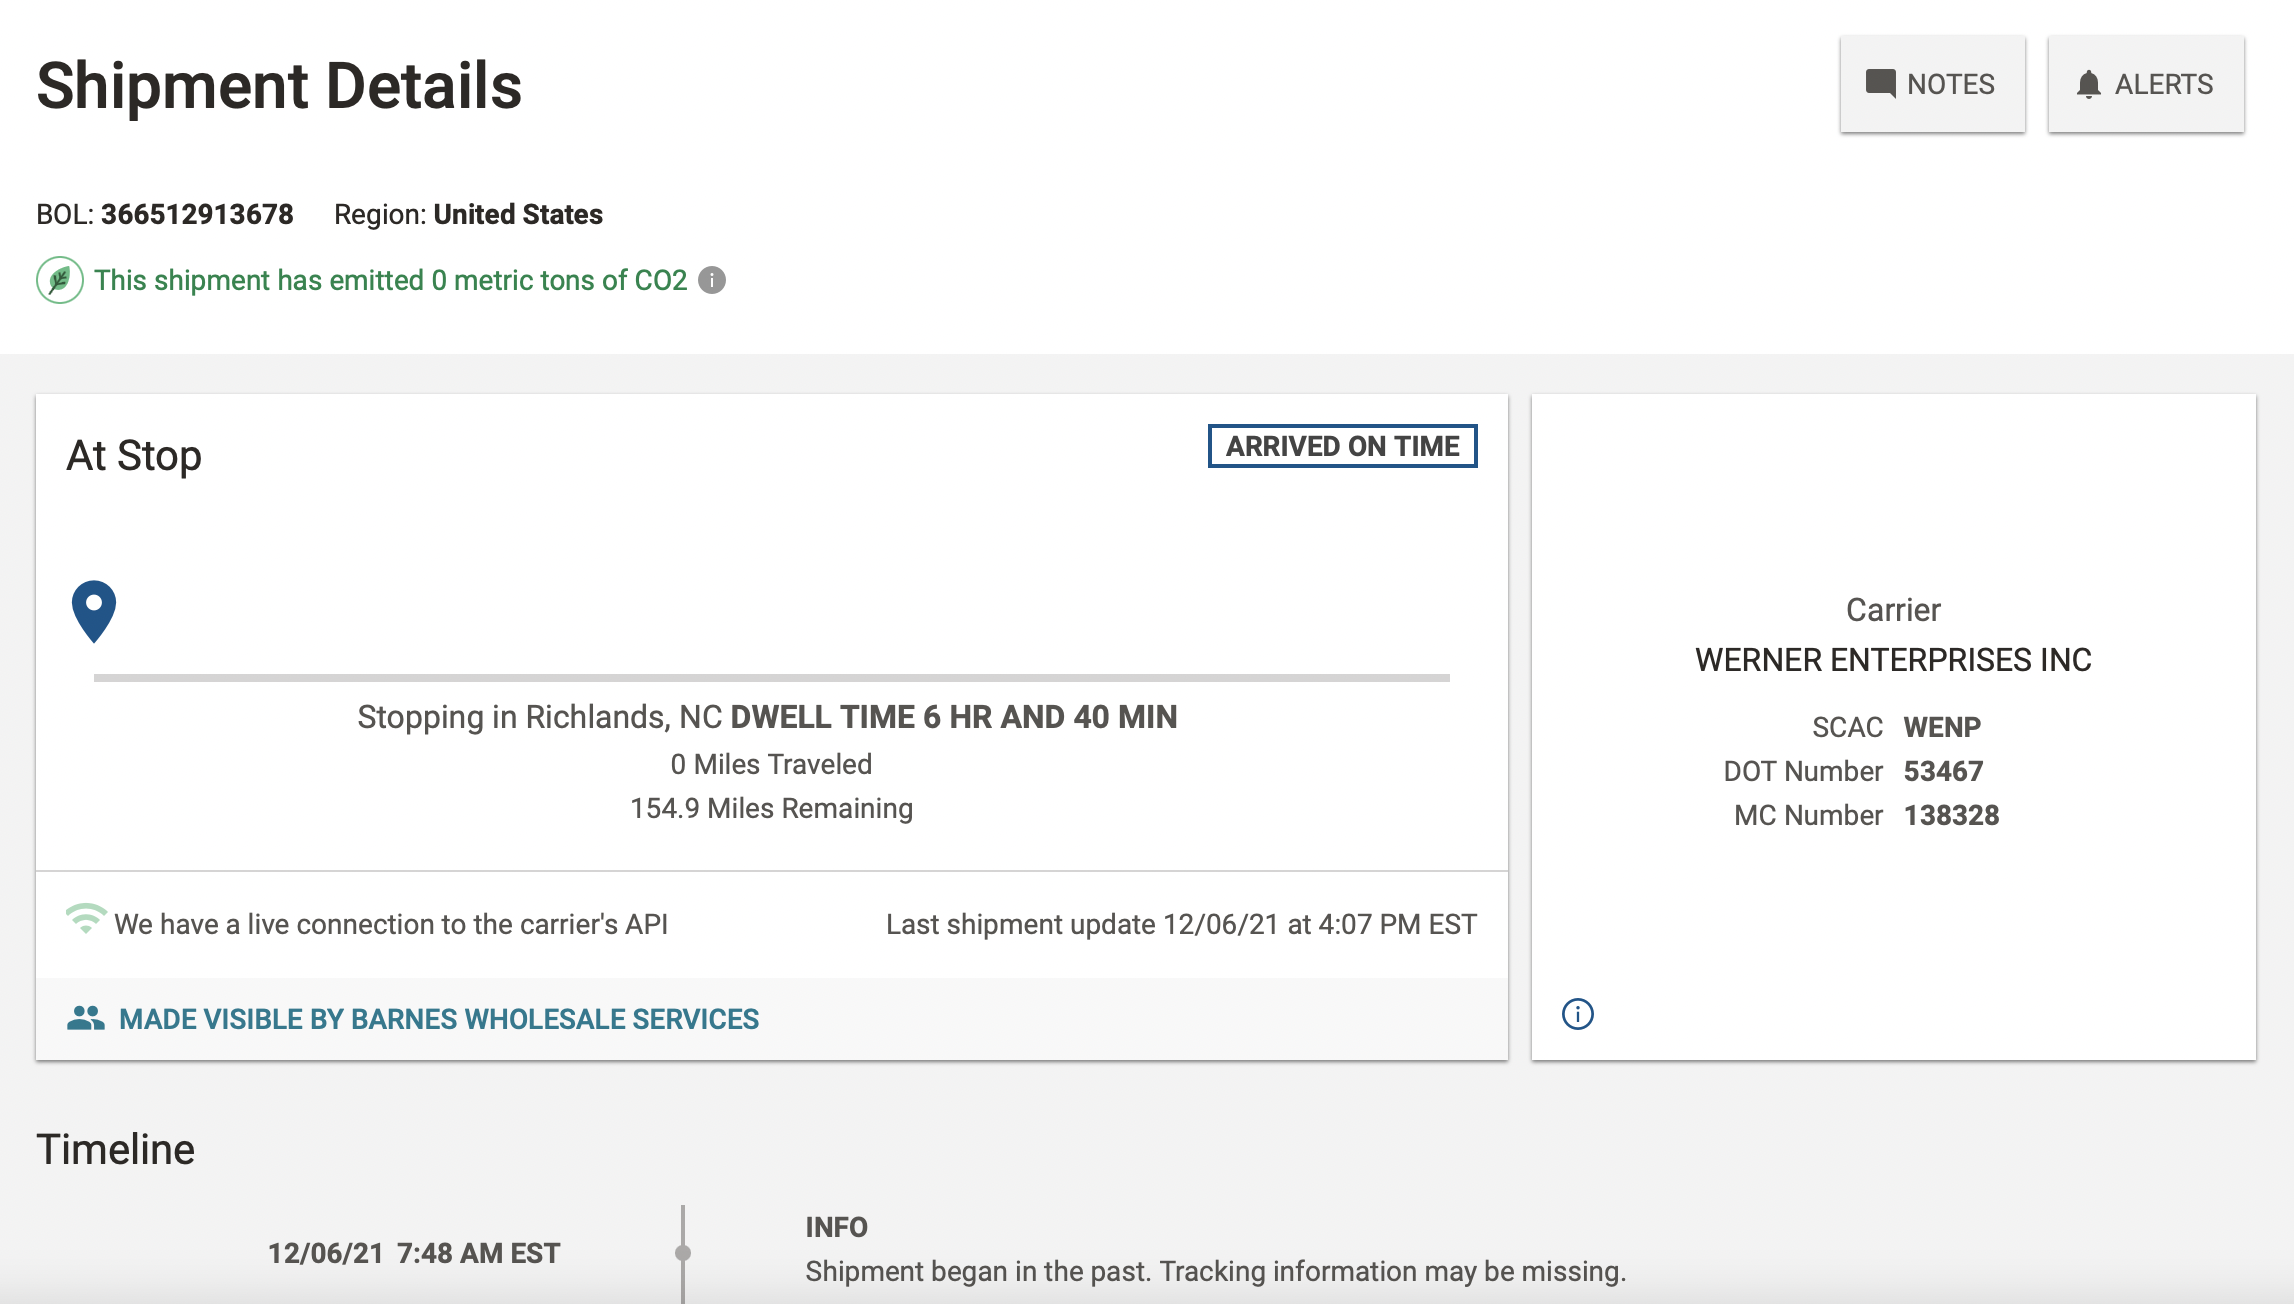This screenshot has width=2294, height=1304.
Task: Click the live connection wifi icon
Action: (86, 919)
